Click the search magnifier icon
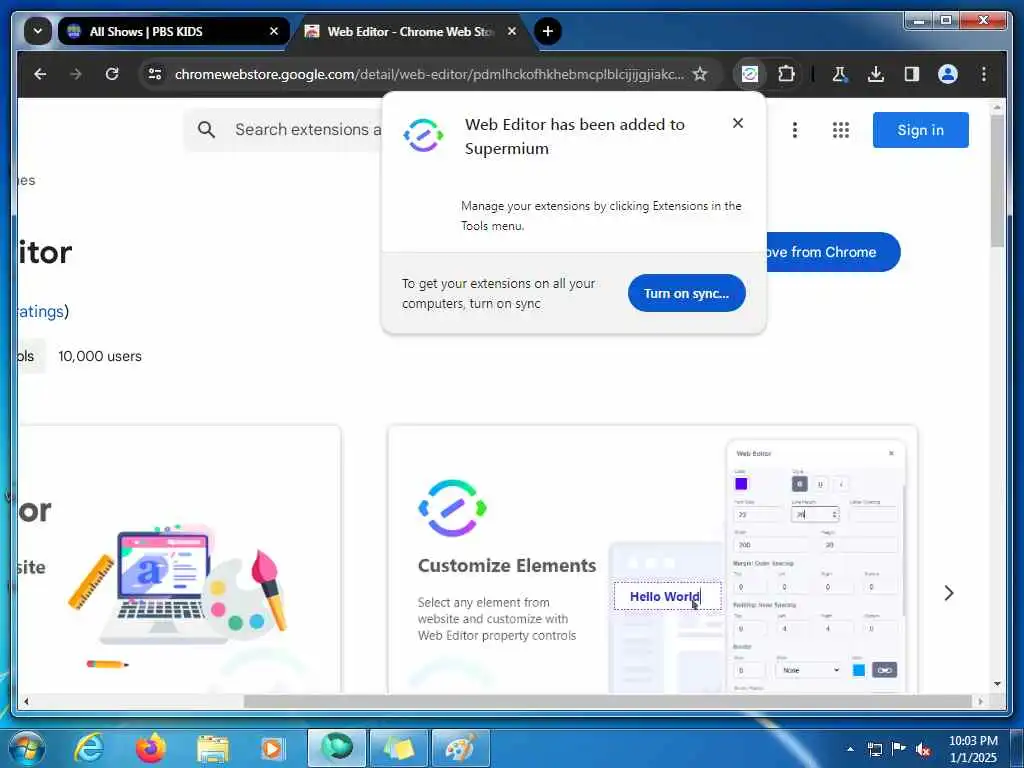 tap(206, 129)
